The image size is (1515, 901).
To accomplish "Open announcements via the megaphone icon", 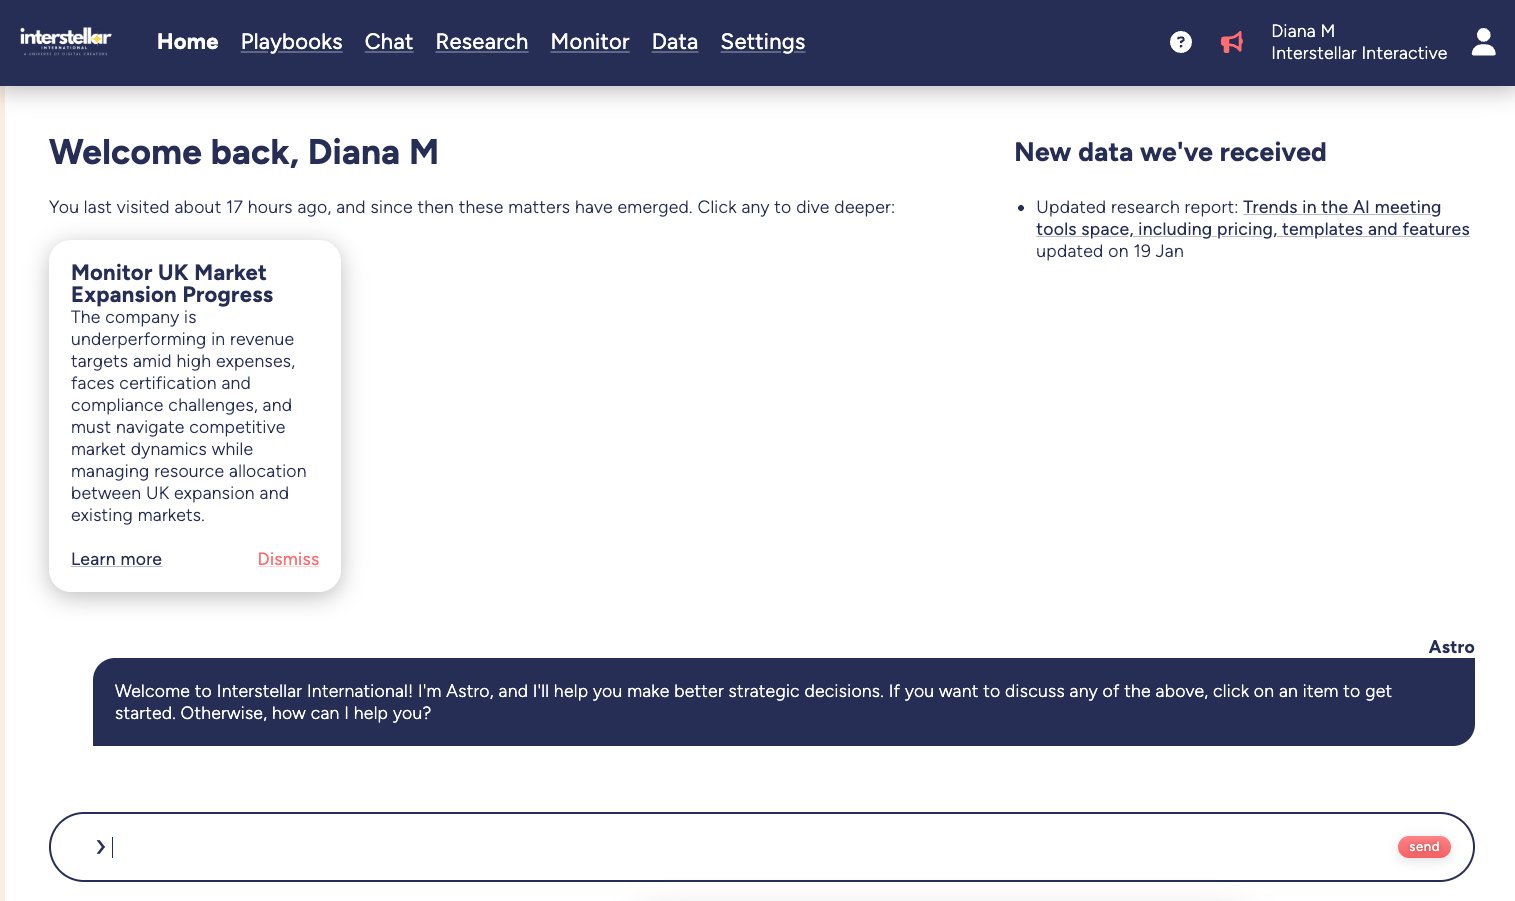I will pos(1232,42).
